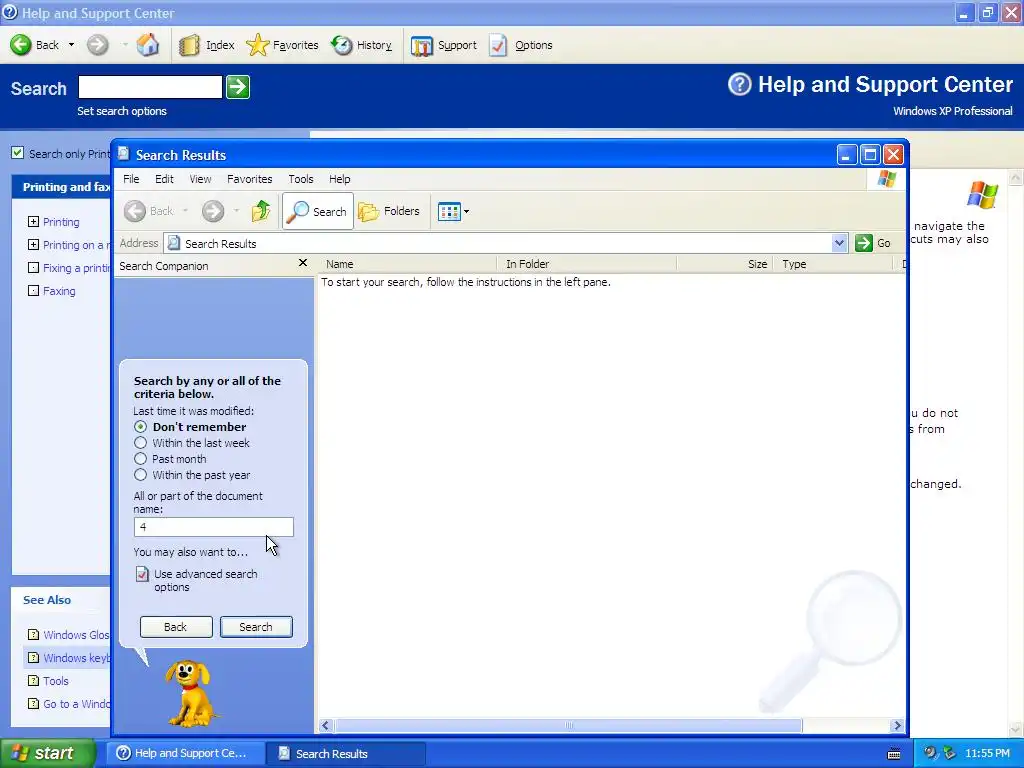Click horizontal scrollbar right arrow

897,726
